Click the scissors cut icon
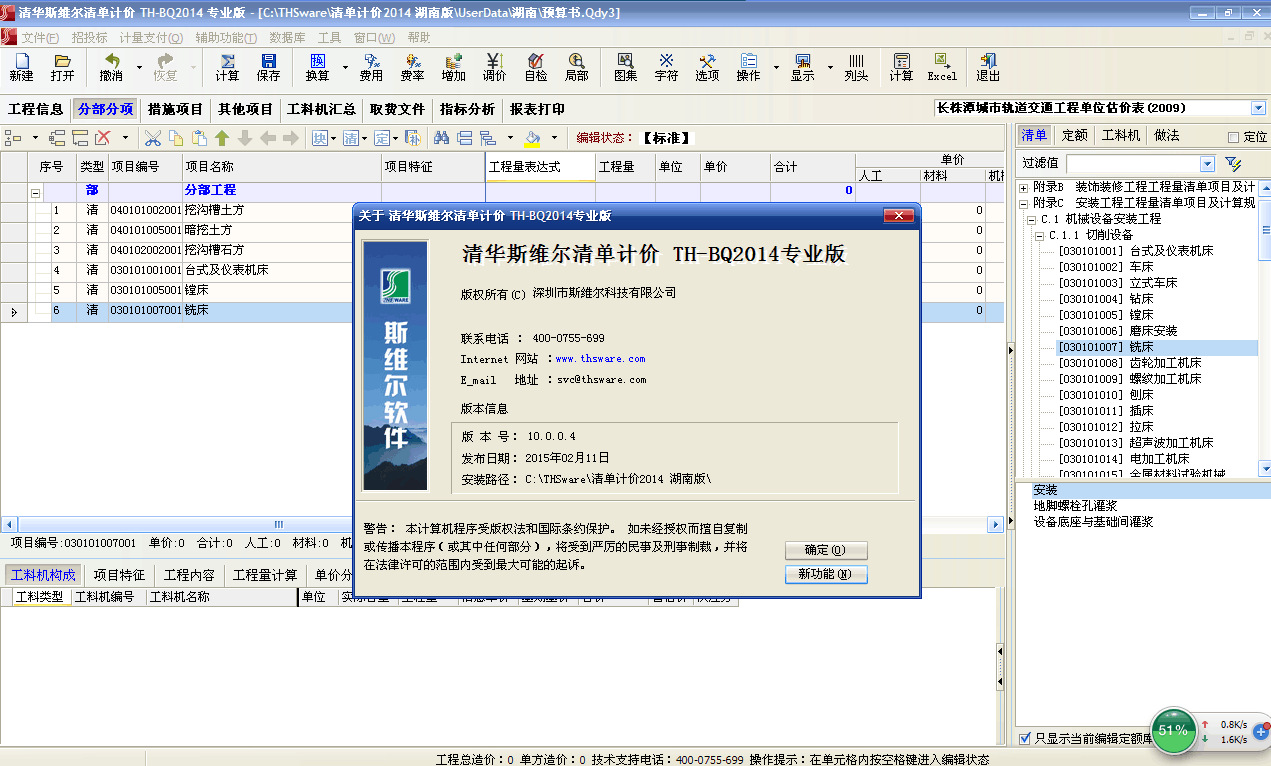 tap(153, 138)
